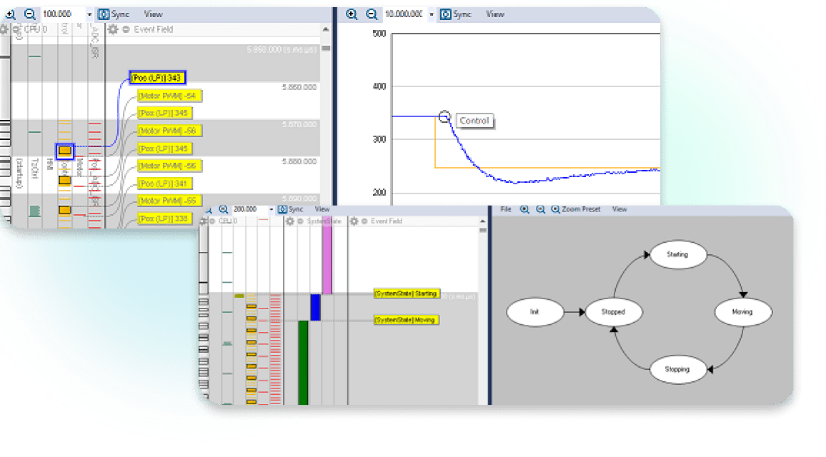
Task: Open Zoom Preset in state machine view
Action: point(576,210)
